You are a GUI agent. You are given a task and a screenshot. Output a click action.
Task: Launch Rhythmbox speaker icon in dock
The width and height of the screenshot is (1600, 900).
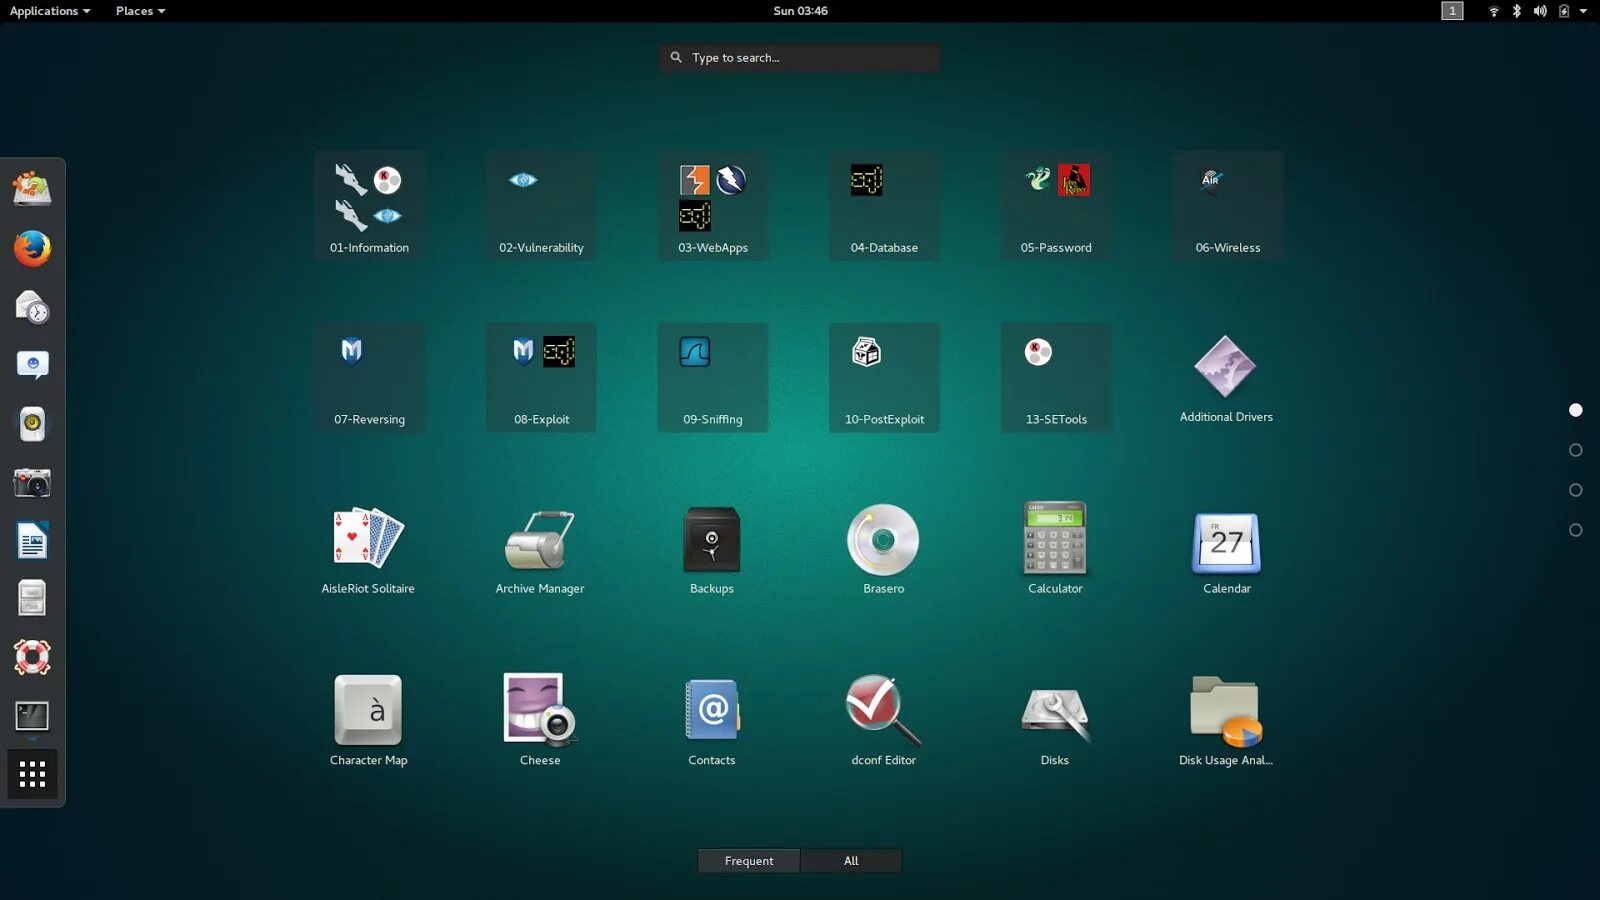click(32, 424)
